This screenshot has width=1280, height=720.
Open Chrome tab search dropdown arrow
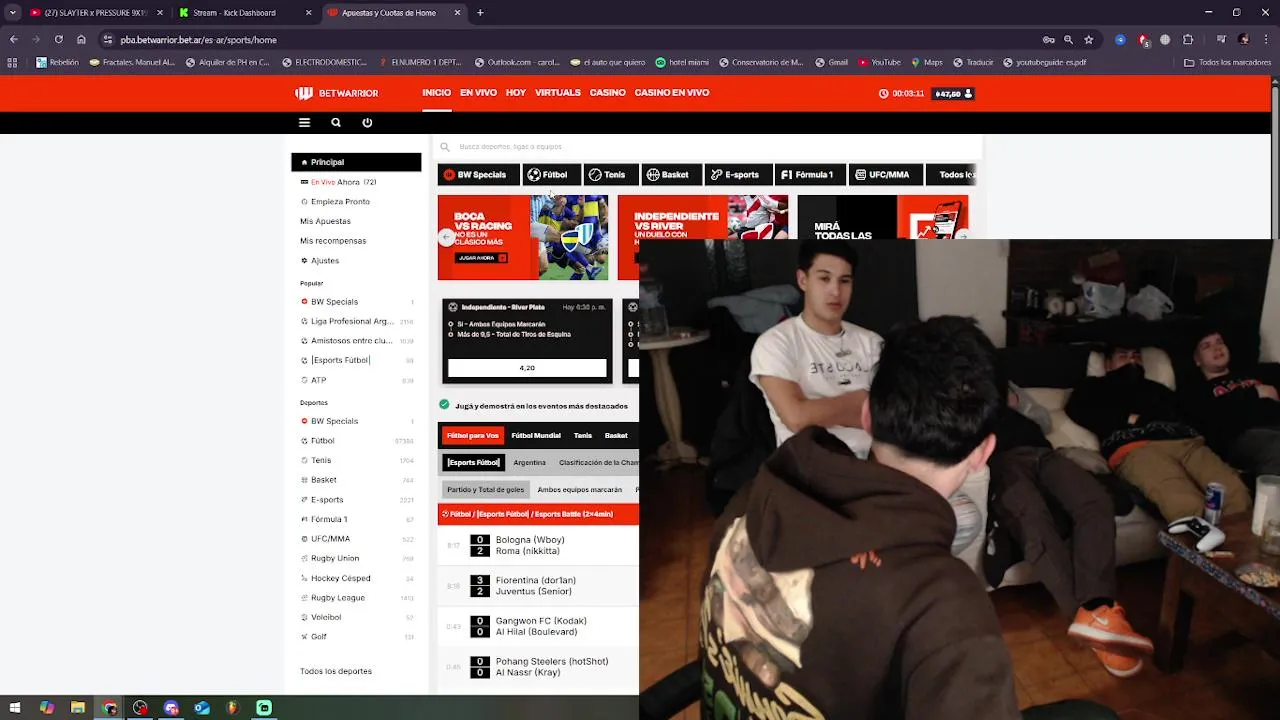[x=13, y=13]
